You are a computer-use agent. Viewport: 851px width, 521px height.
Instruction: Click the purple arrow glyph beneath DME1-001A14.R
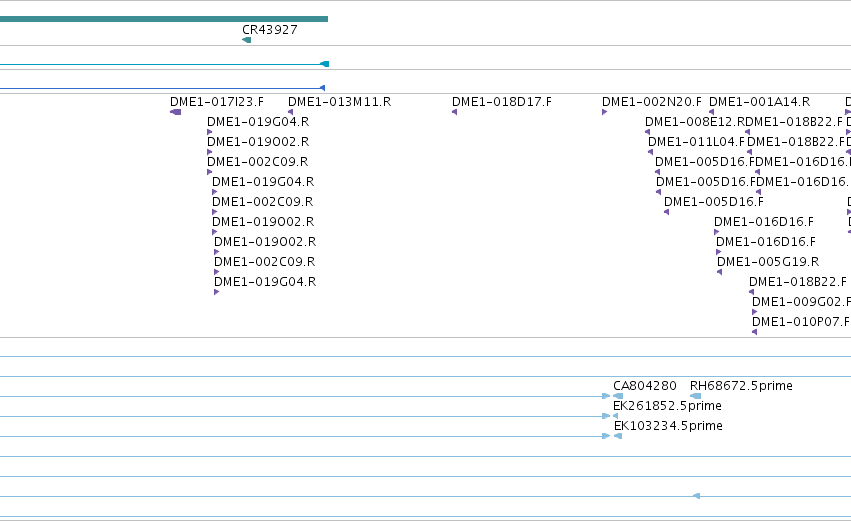[x=712, y=112]
